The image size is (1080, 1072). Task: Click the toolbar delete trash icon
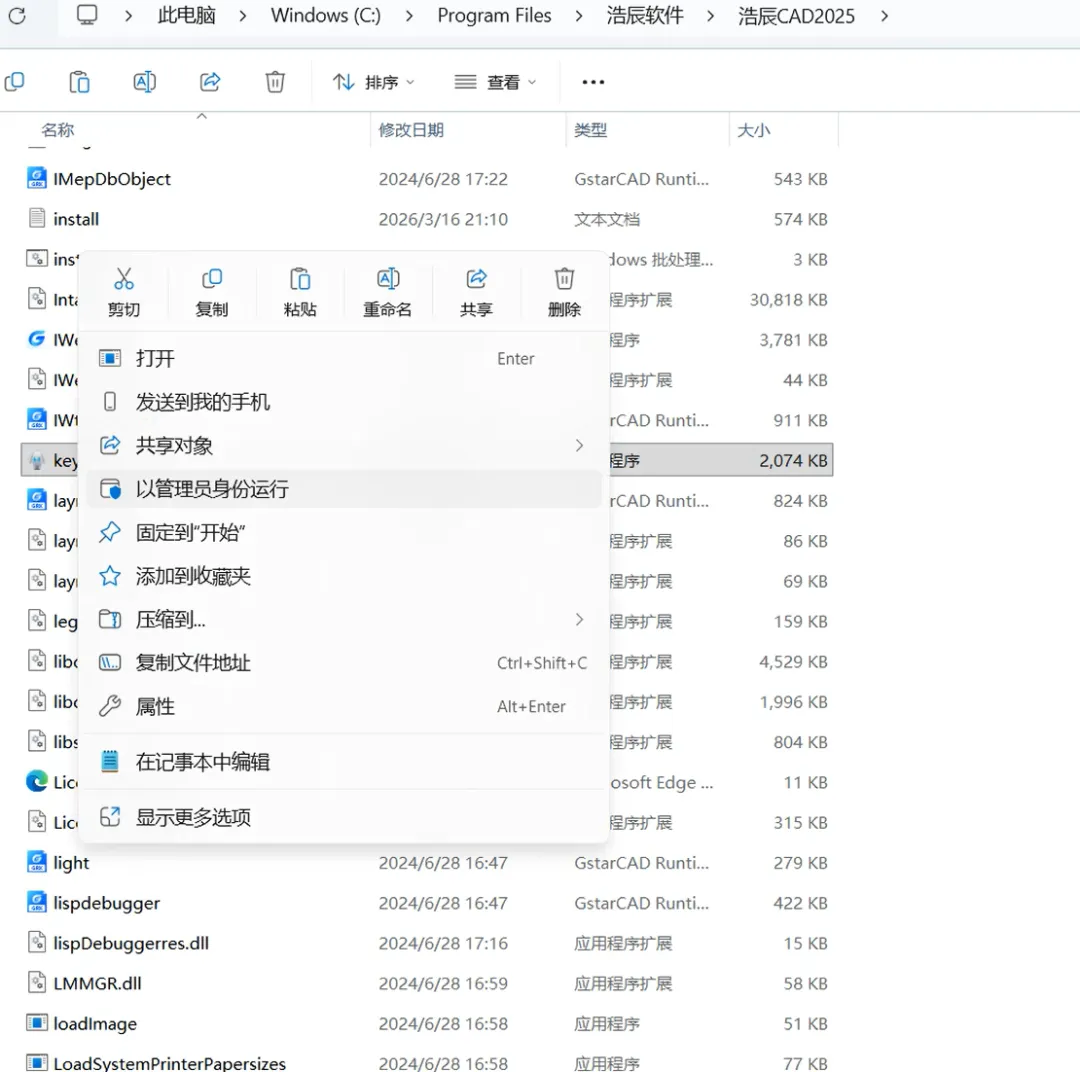(275, 82)
